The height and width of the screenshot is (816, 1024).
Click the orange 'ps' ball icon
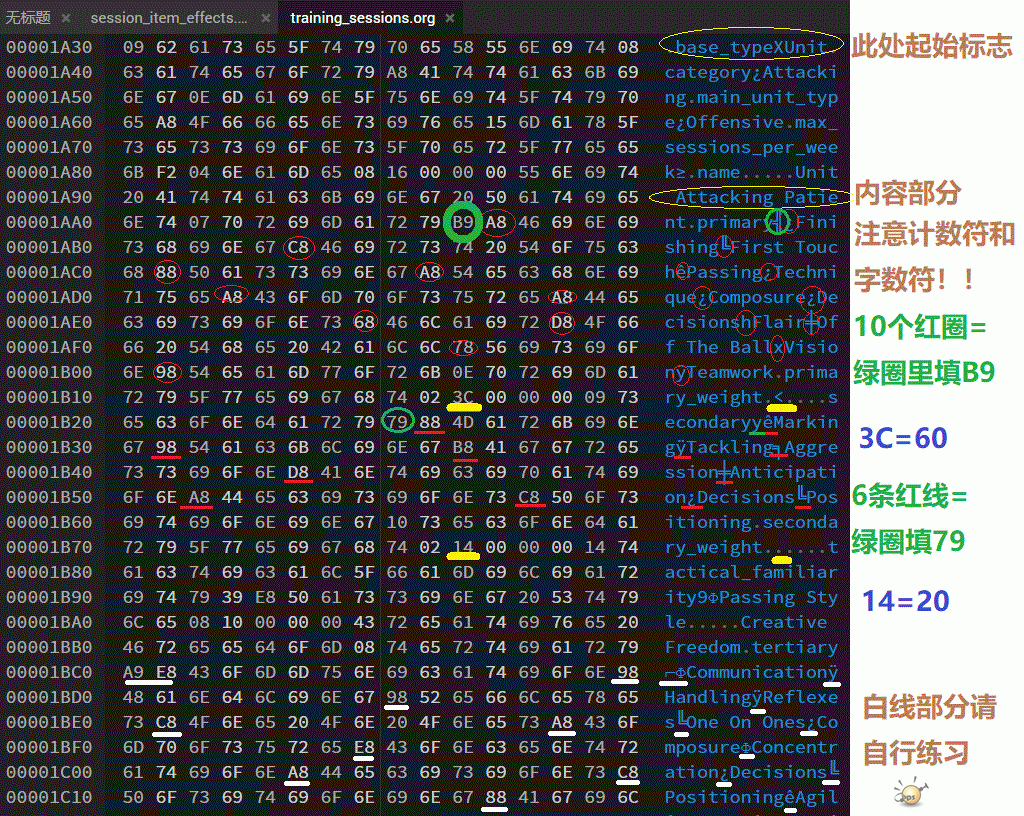pos(906,794)
